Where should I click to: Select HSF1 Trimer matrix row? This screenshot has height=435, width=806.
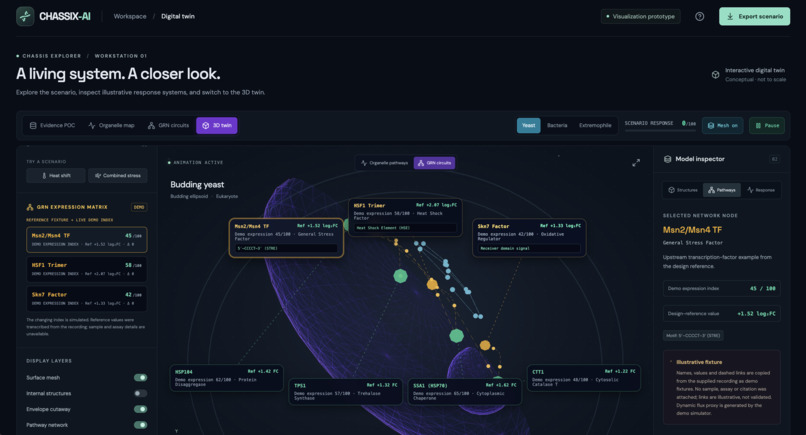(x=86, y=269)
